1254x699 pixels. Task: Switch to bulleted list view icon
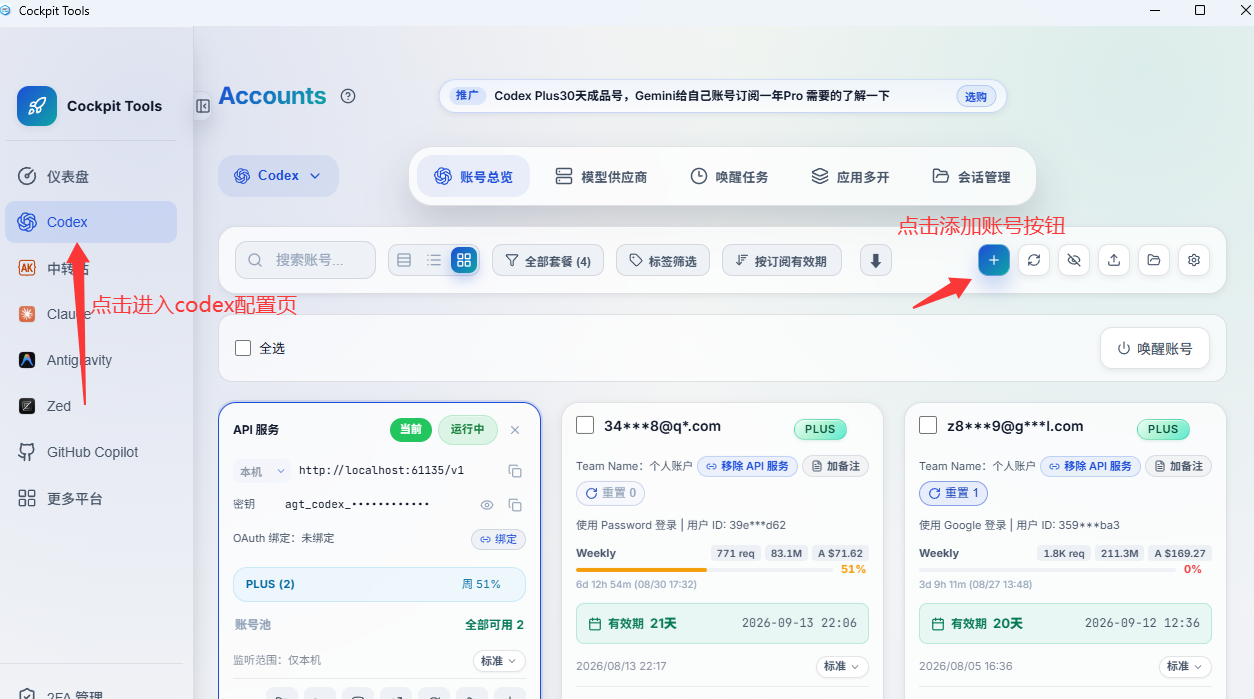click(434, 260)
